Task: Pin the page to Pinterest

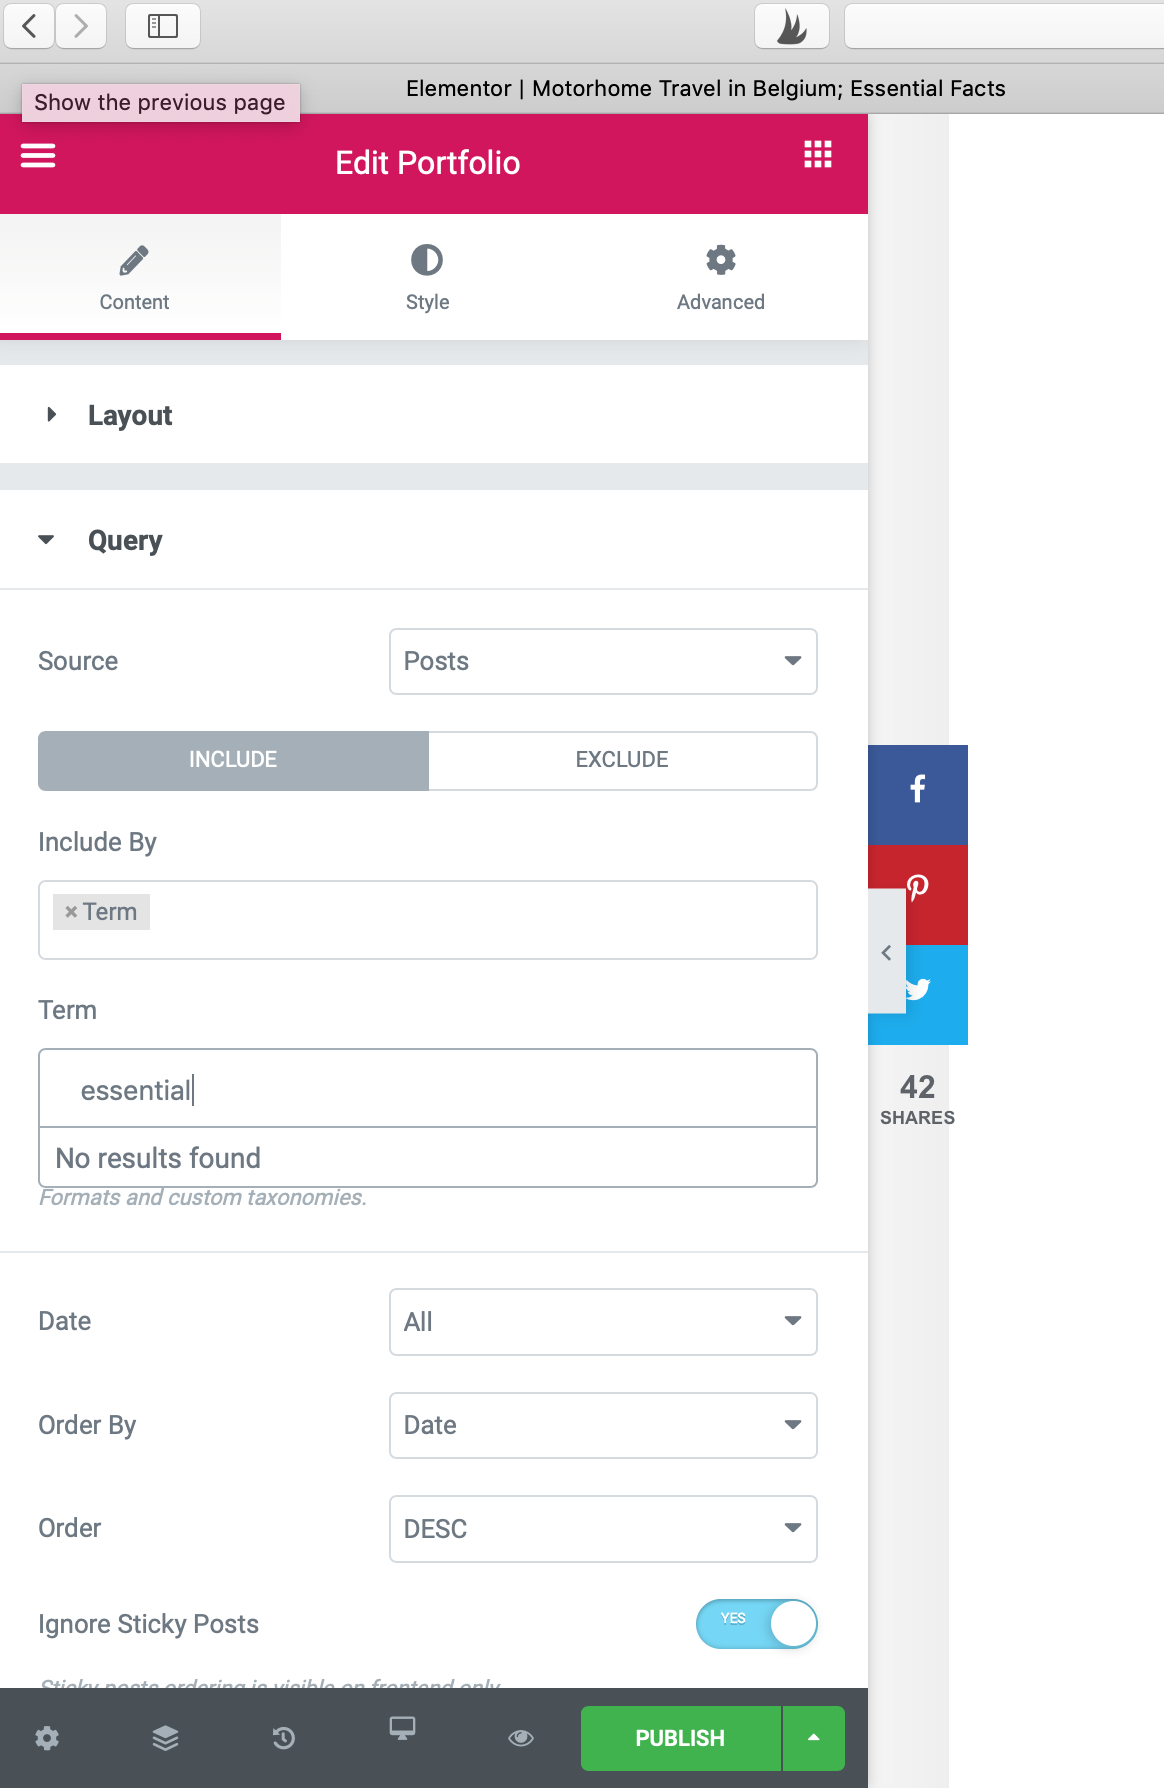Action: click(917, 889)
